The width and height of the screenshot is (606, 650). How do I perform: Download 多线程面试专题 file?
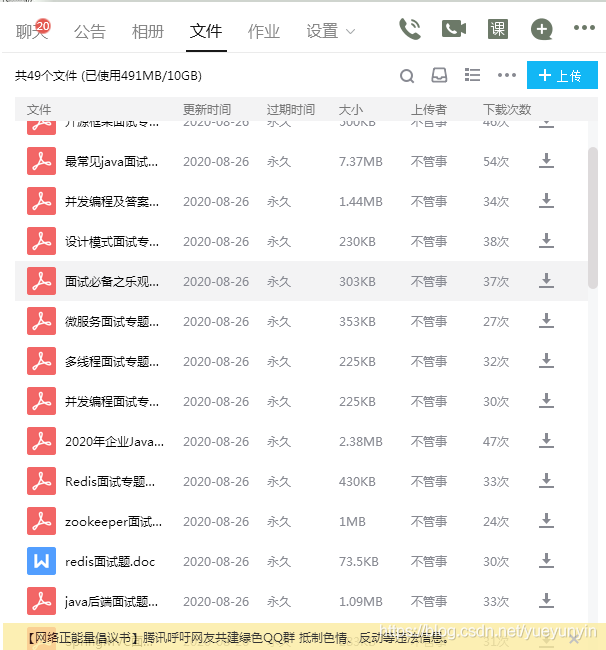click(x=546, y=361)
